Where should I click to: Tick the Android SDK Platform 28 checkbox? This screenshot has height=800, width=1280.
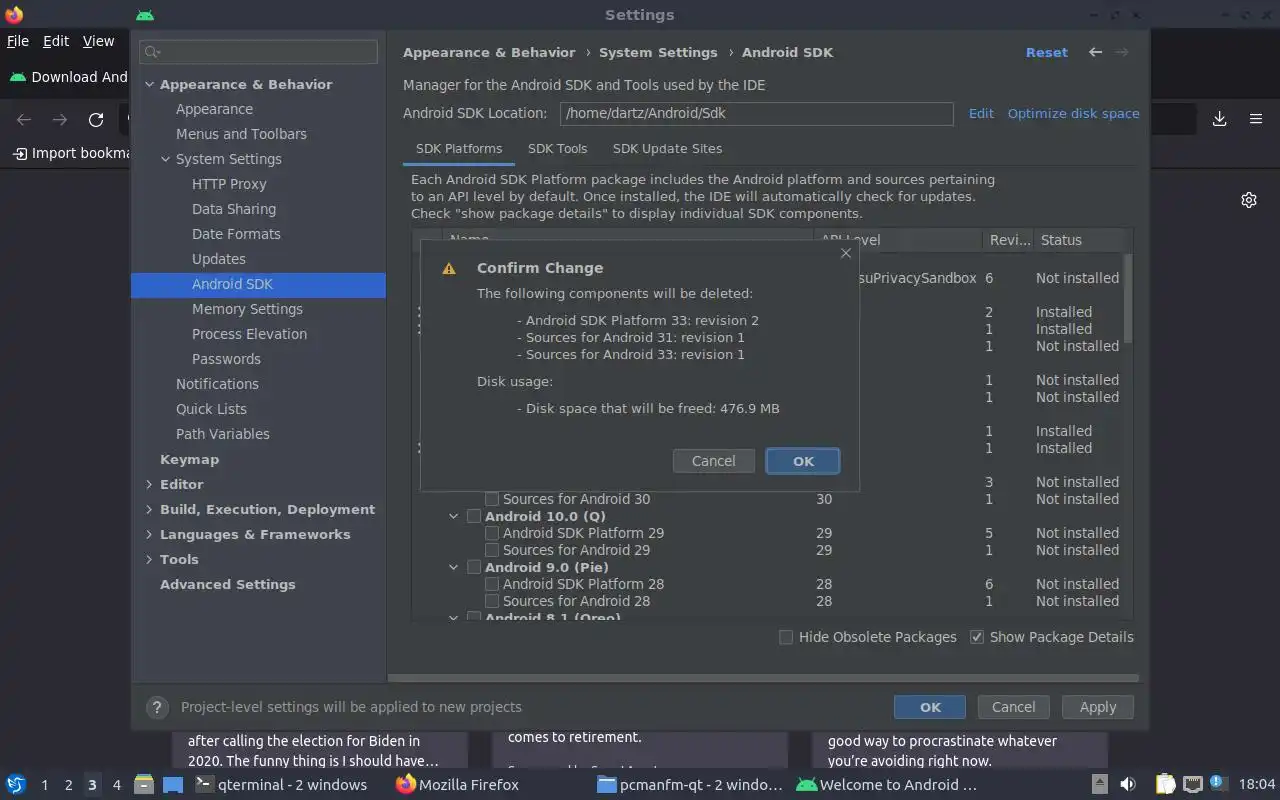[x=492, y=584]
